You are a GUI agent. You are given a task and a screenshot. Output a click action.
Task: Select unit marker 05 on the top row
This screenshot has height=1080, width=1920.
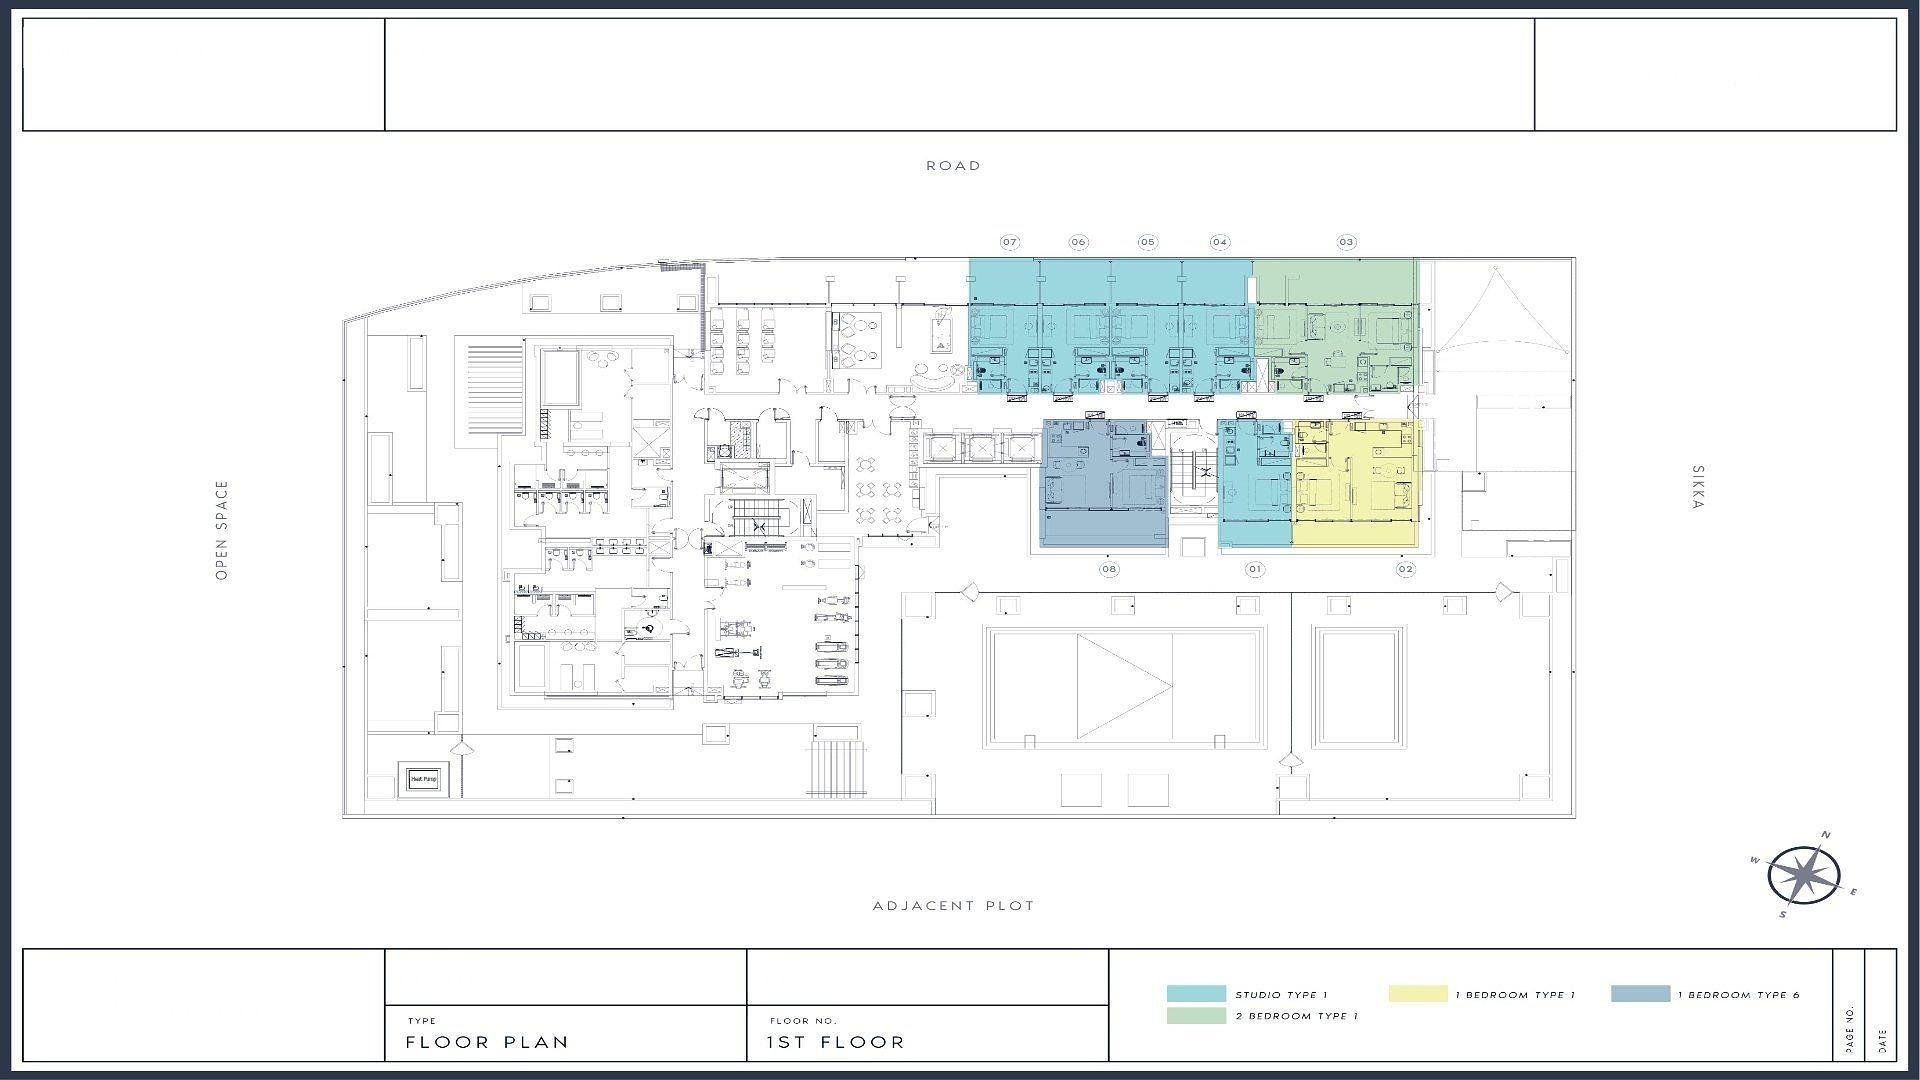pos(1148,241)
